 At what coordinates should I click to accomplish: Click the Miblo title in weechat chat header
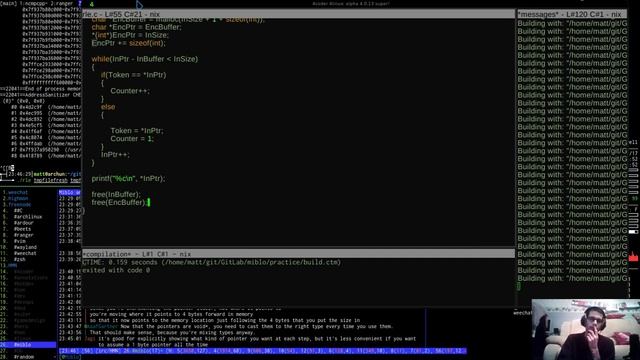(69, 192)
